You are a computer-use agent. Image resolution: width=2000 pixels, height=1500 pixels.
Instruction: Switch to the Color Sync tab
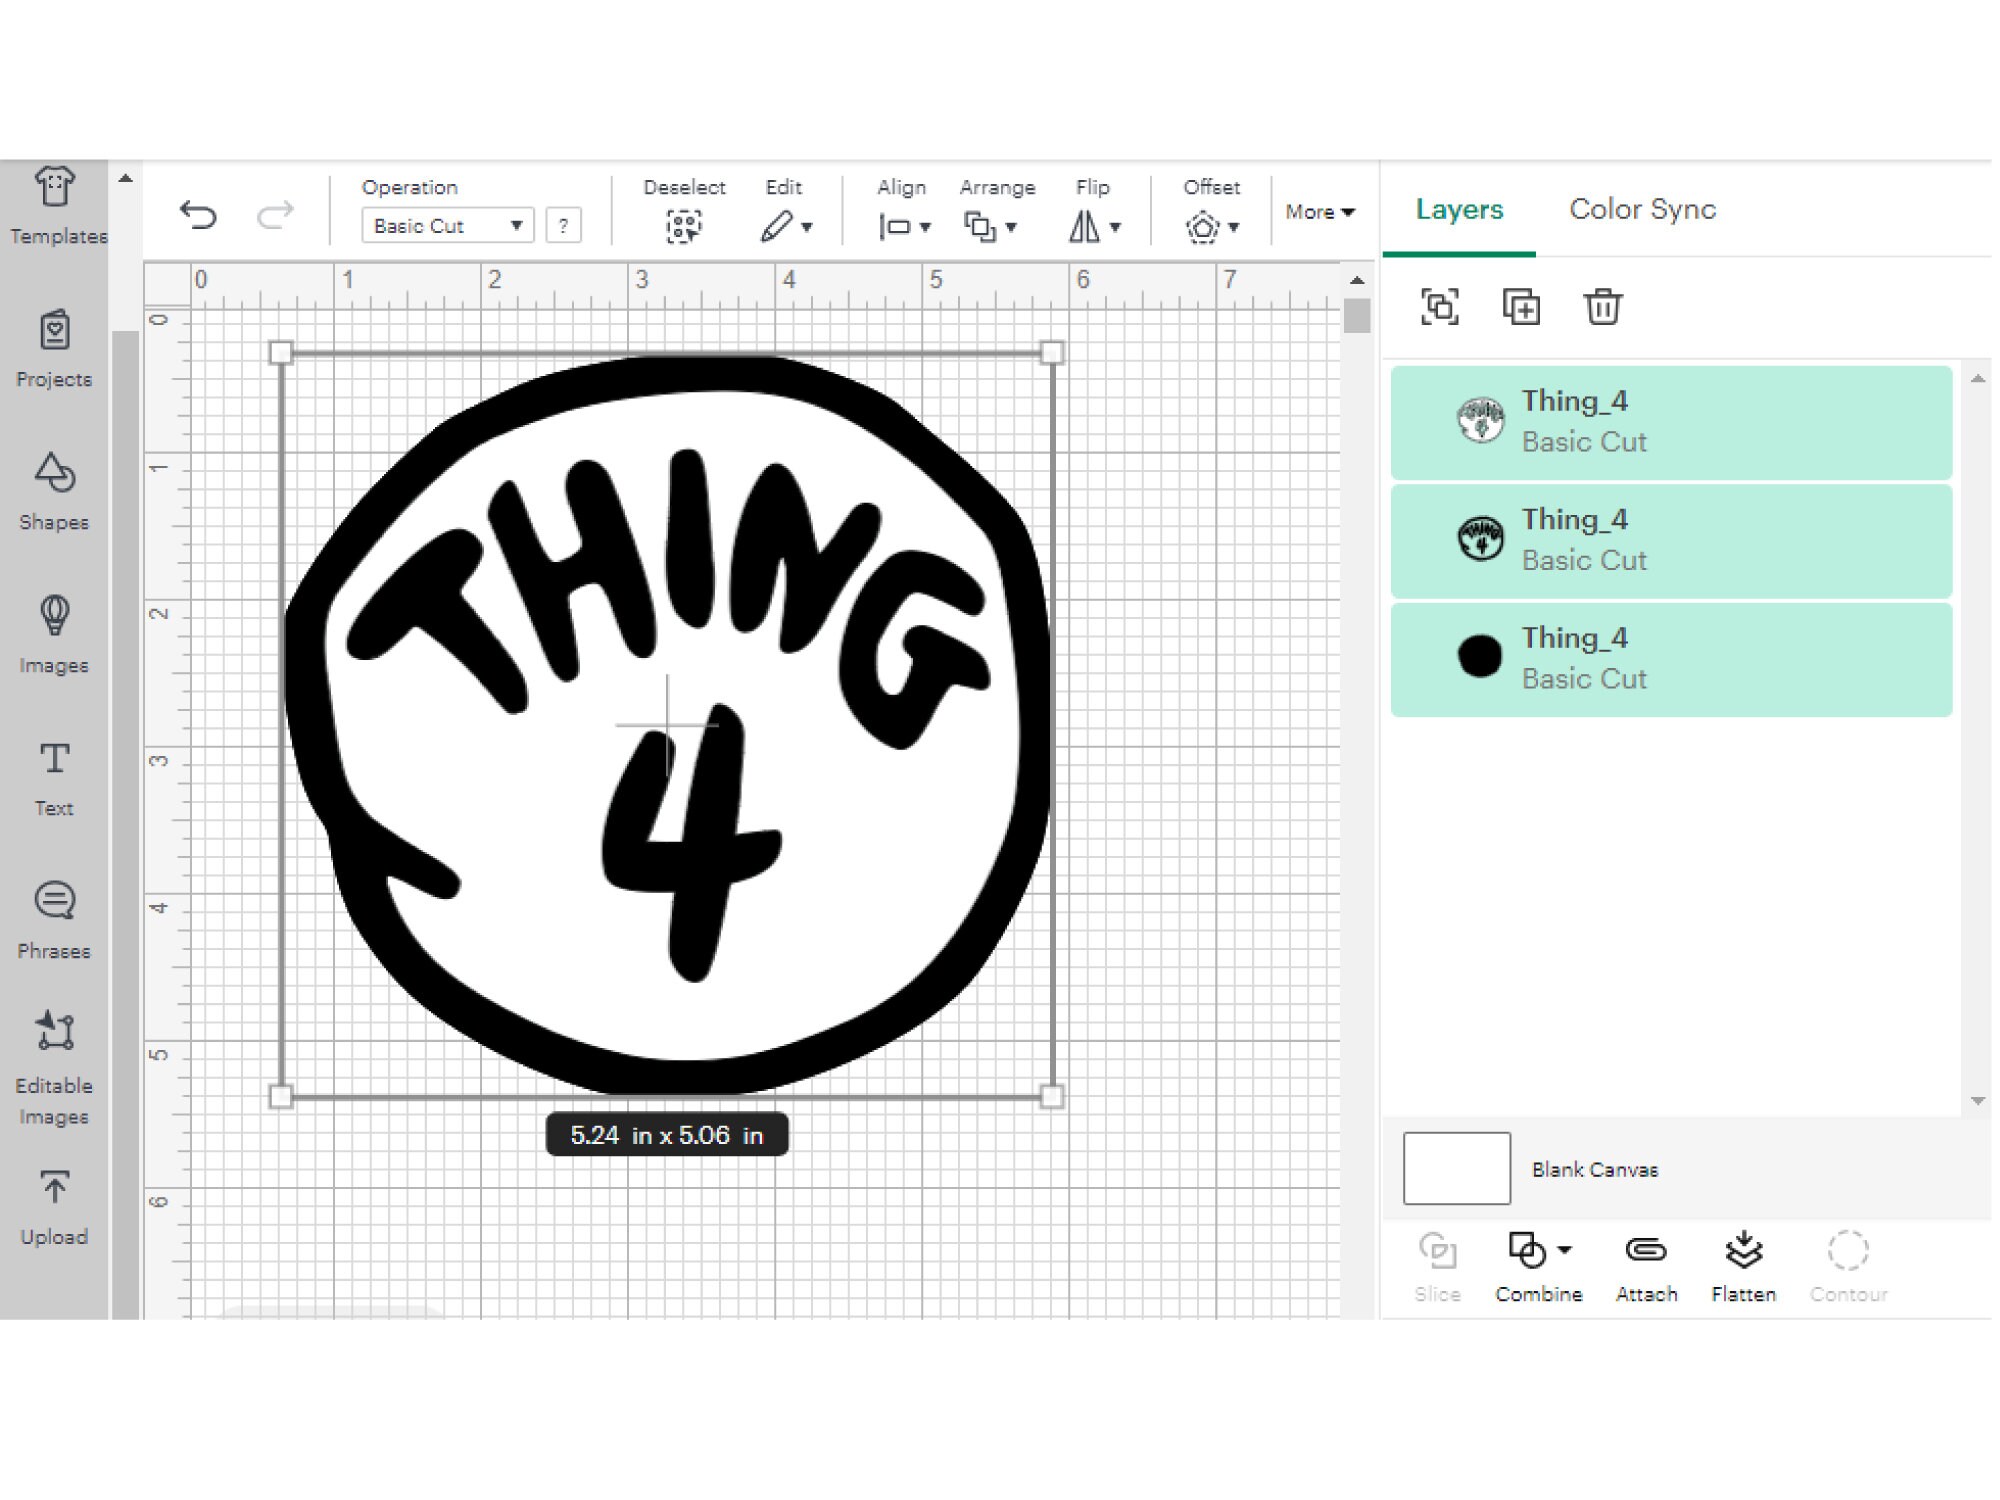pyautogui.click(x=1641, y=209)
